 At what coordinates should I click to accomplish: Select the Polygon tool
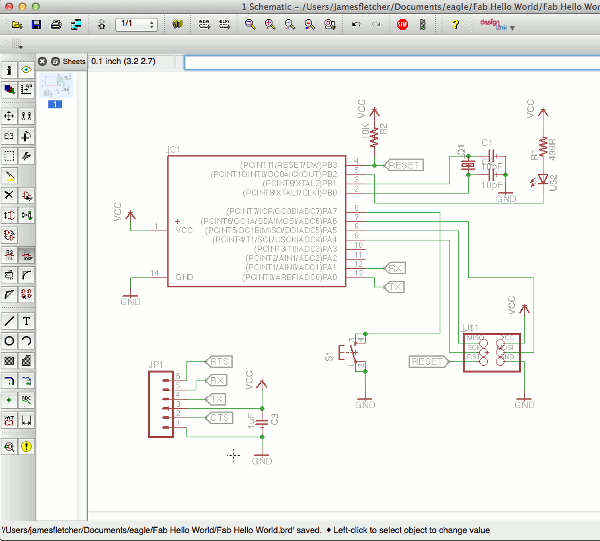point(26,361)
